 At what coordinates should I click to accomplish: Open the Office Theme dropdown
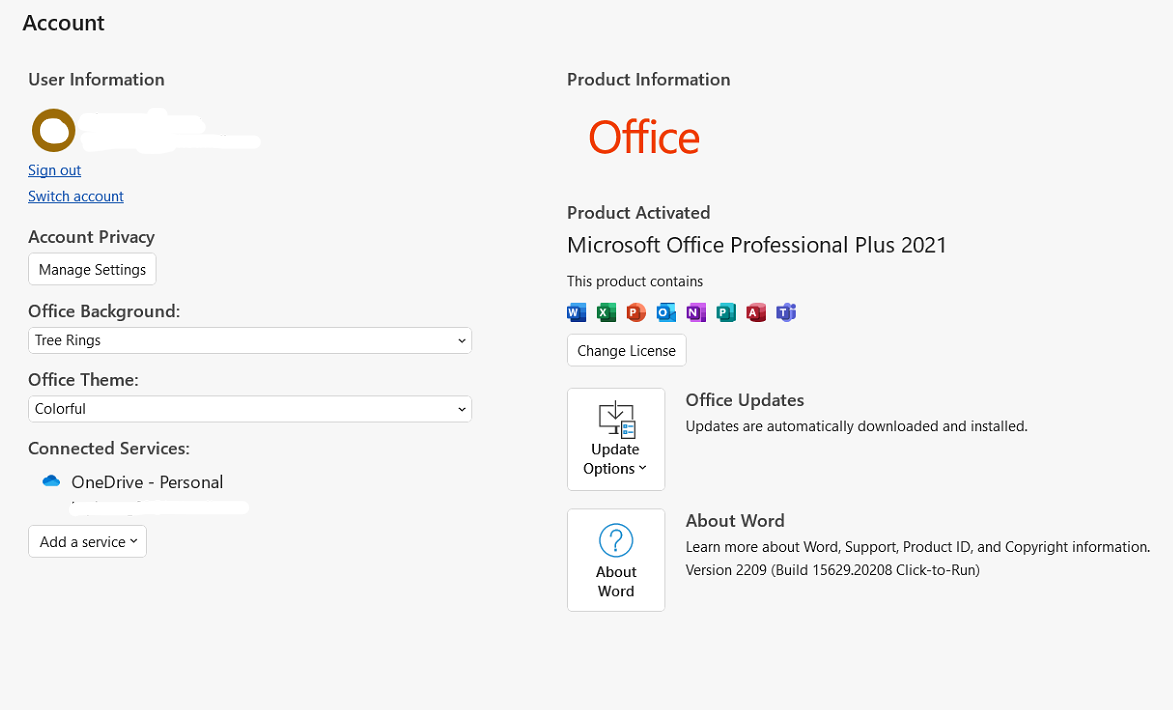pyautogui.click(x=250, y=409)
